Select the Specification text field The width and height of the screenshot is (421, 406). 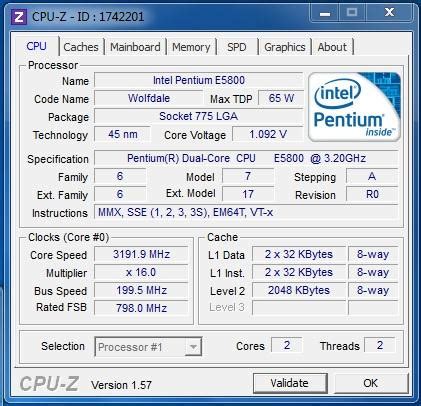coord(246,158)
